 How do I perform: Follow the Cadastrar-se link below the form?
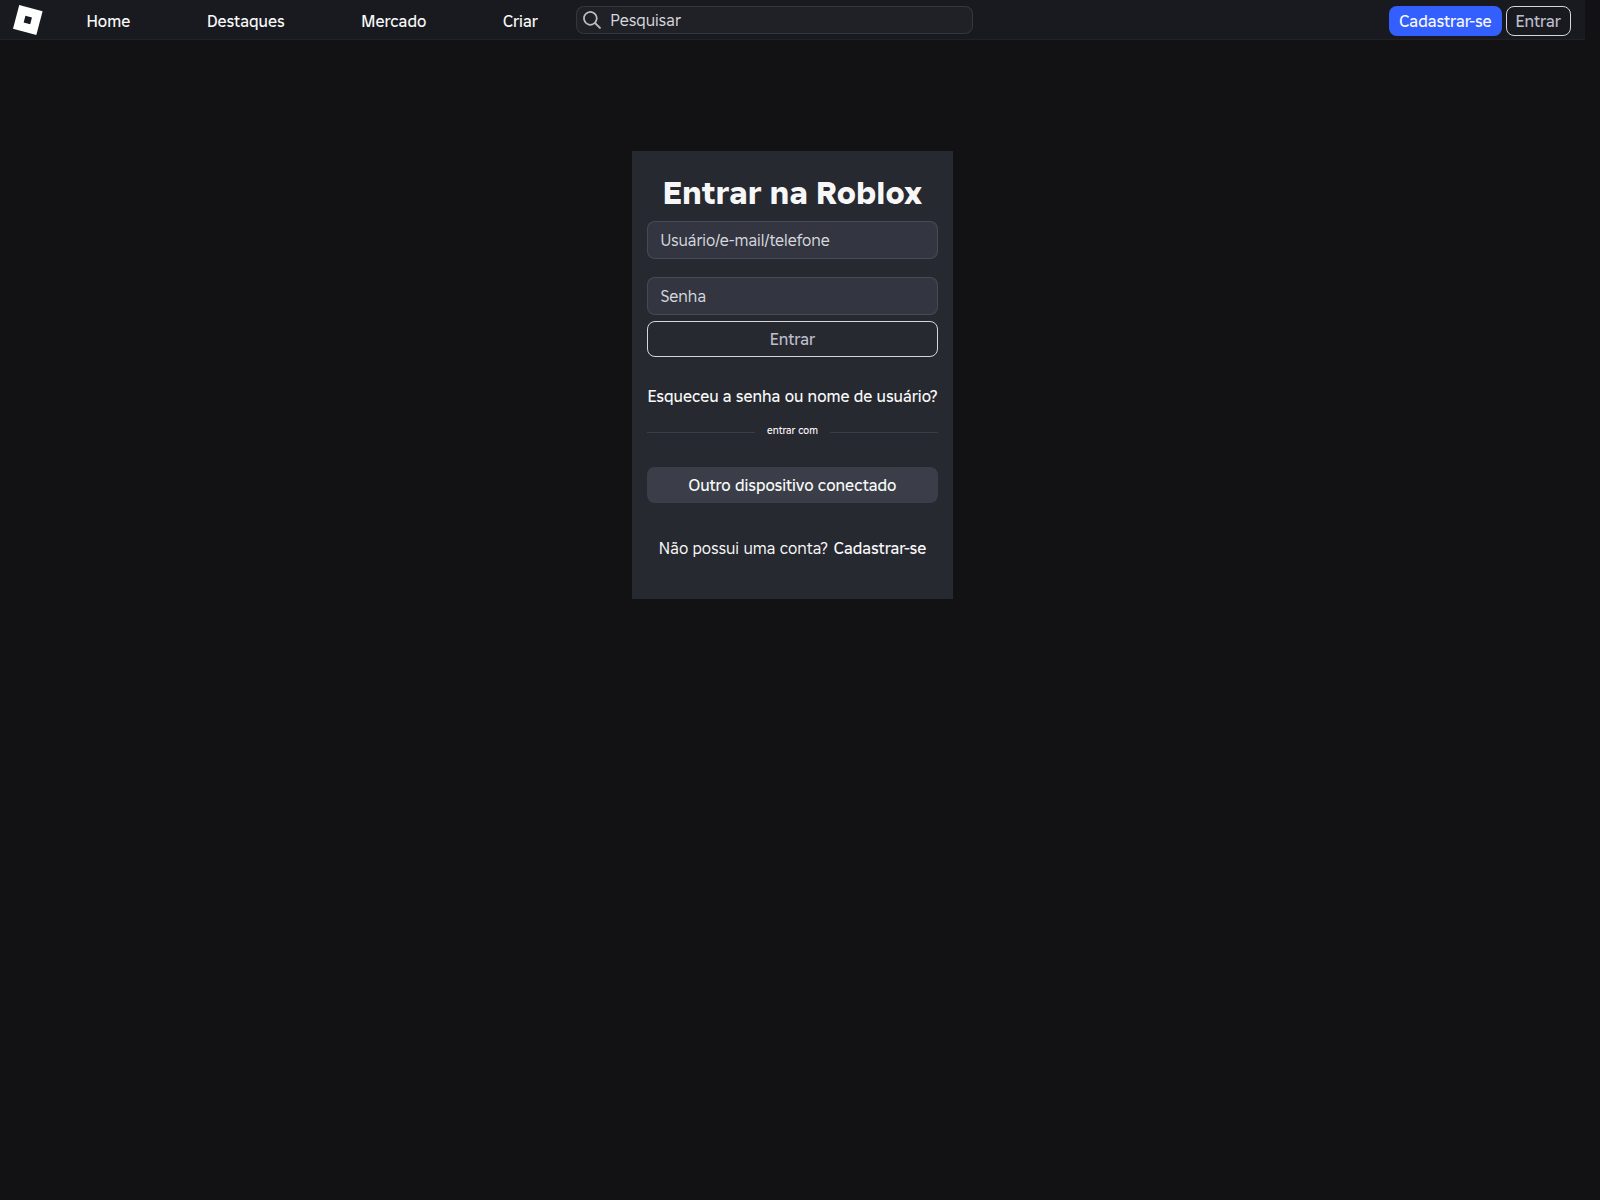[880, 548]
